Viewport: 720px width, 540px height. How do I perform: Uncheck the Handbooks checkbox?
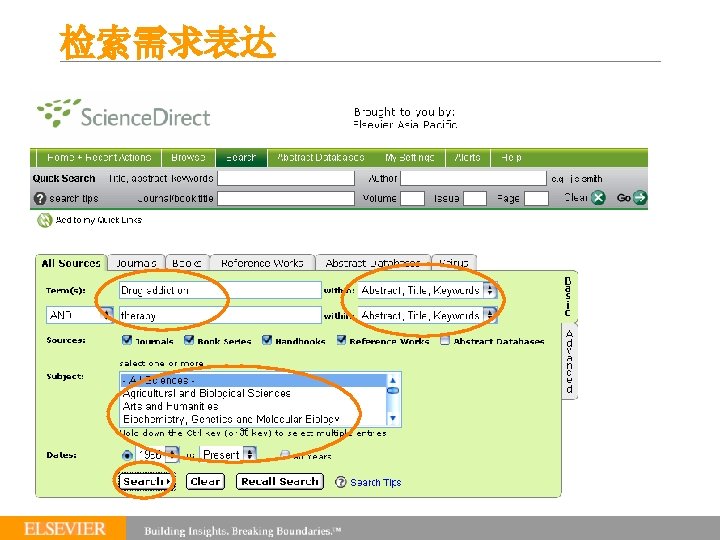pos(267,340)
